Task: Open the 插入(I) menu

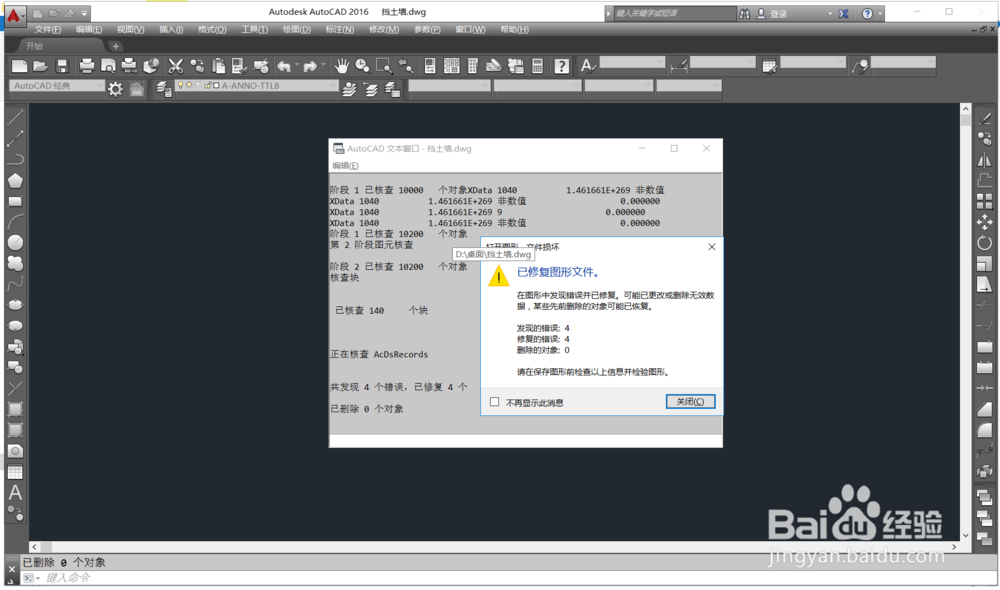Action: [171, 29]
